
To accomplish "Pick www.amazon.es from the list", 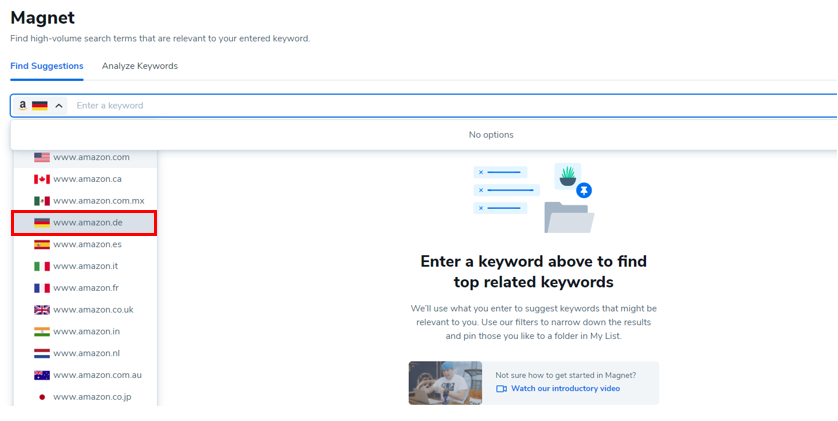I will tap(86, 244).
